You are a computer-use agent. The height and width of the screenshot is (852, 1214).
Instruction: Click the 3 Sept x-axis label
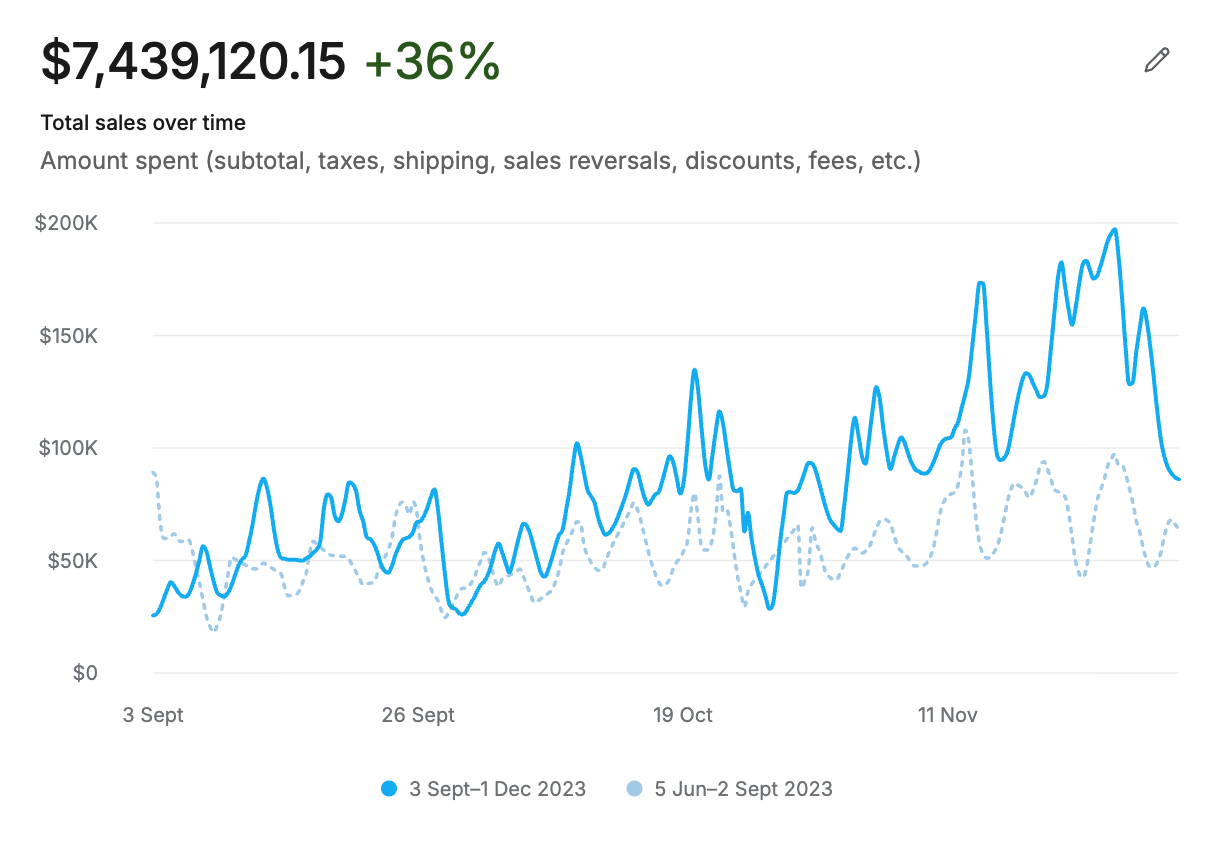(x=153, y=715)
